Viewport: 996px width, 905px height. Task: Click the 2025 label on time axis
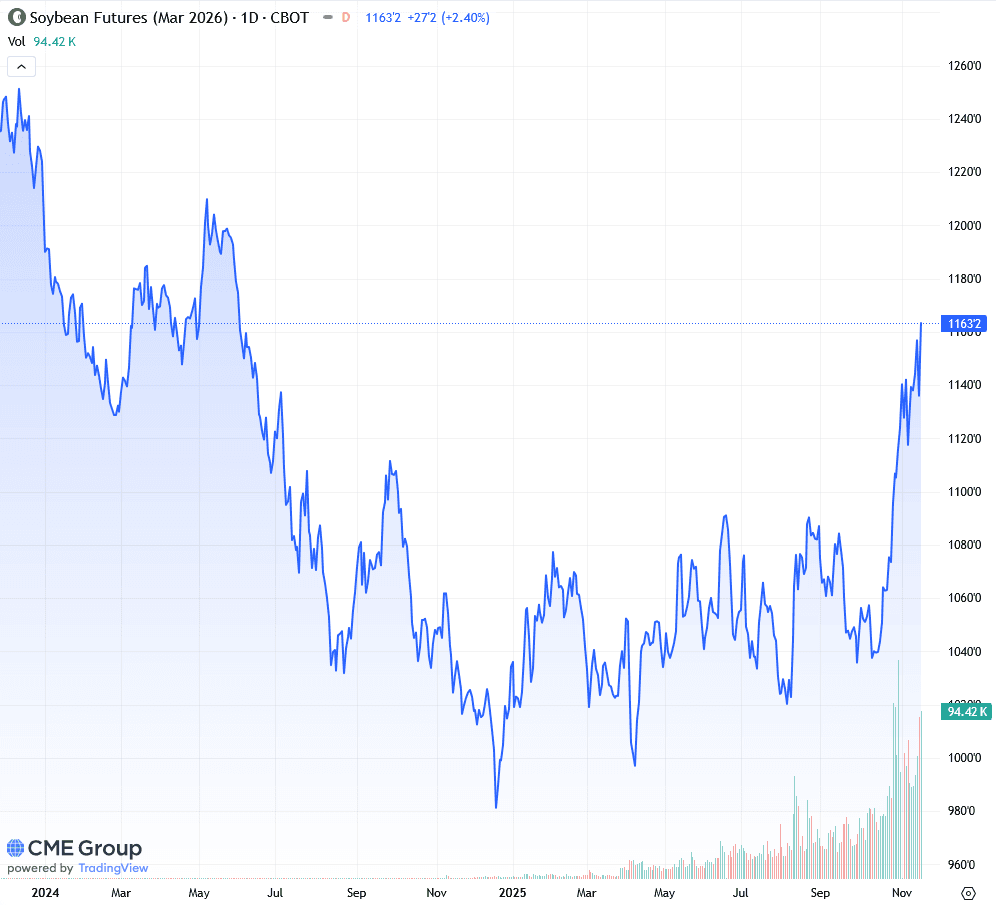(x=512, y=891)
